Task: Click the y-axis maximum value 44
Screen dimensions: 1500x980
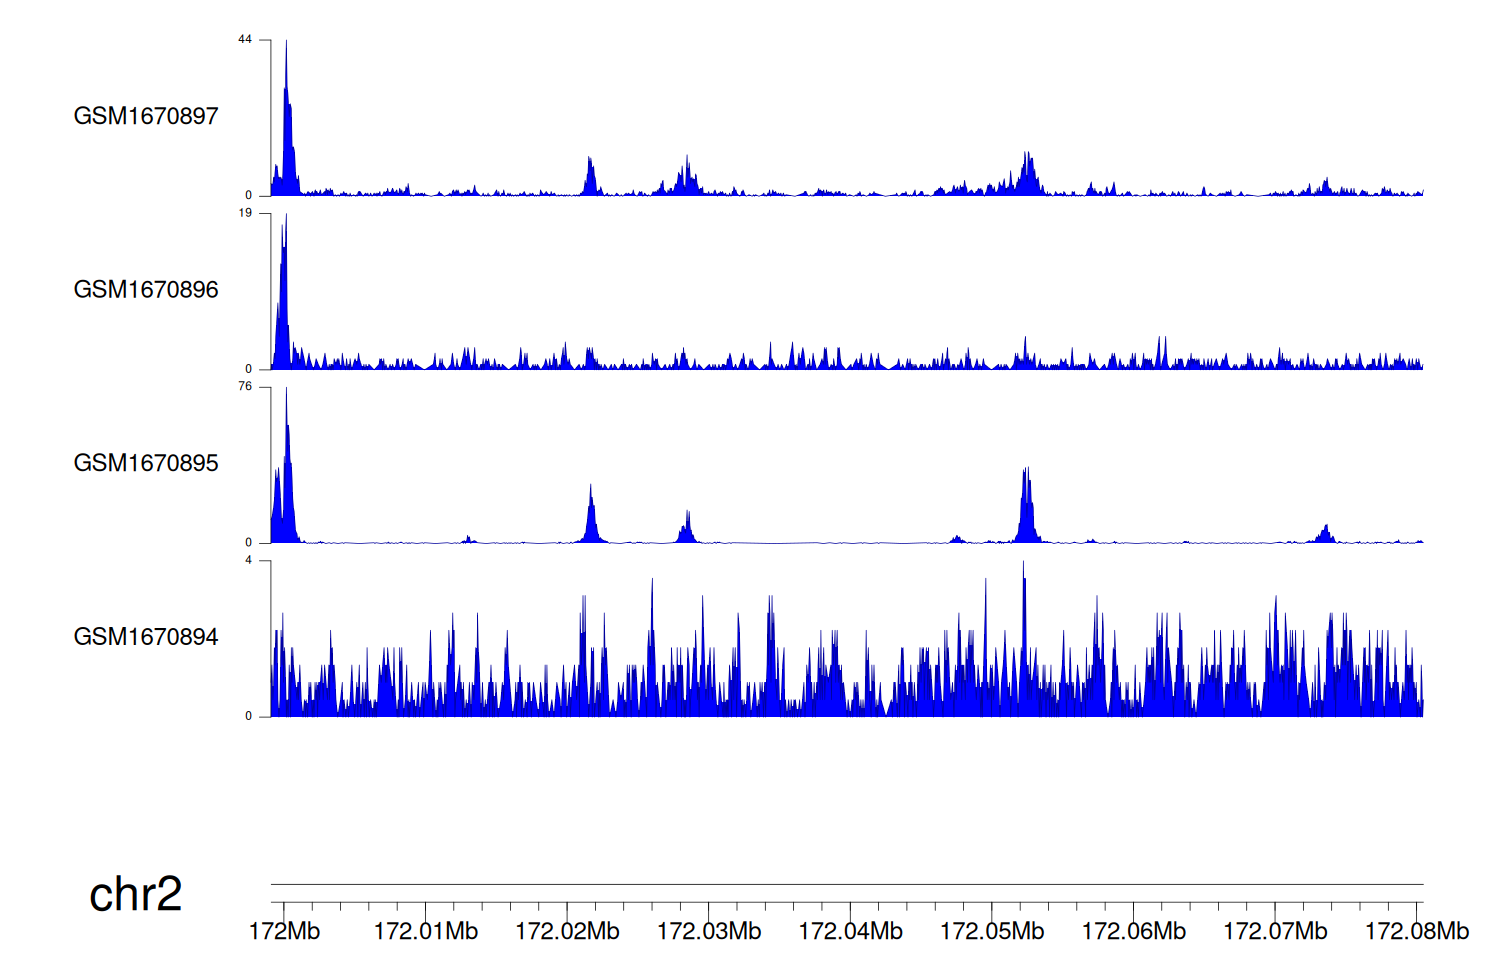Action: pos(245,40)
